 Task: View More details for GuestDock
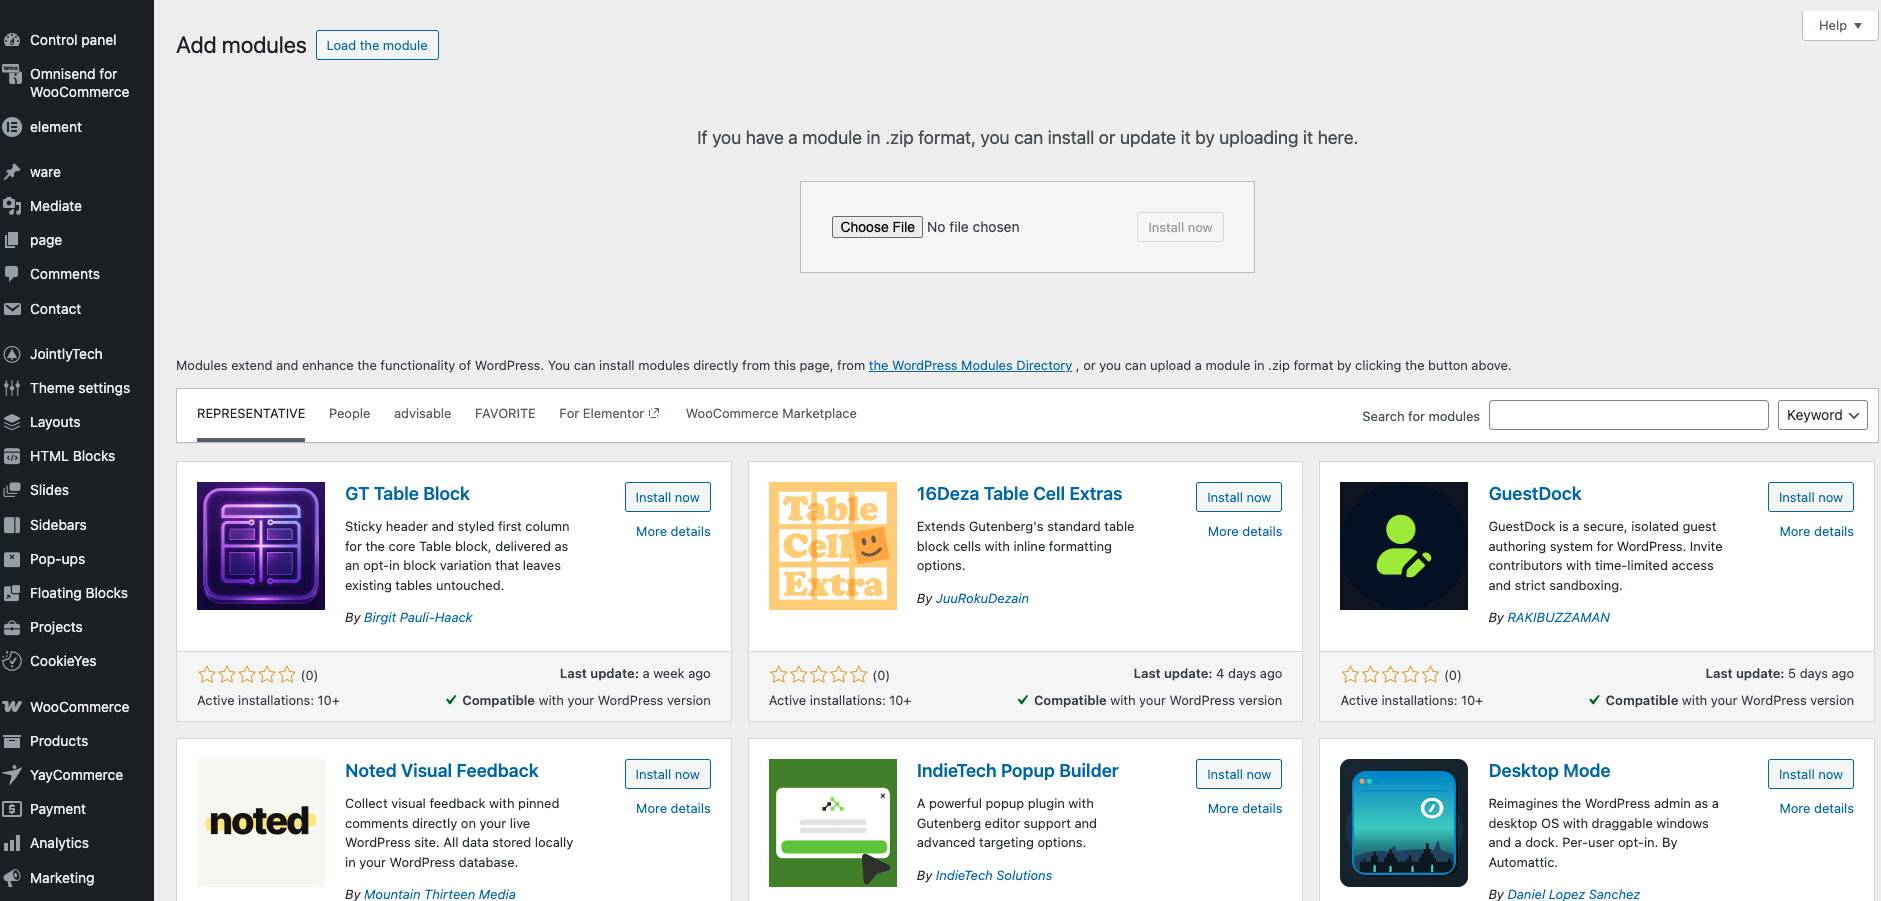click(x=1816, y=532)
